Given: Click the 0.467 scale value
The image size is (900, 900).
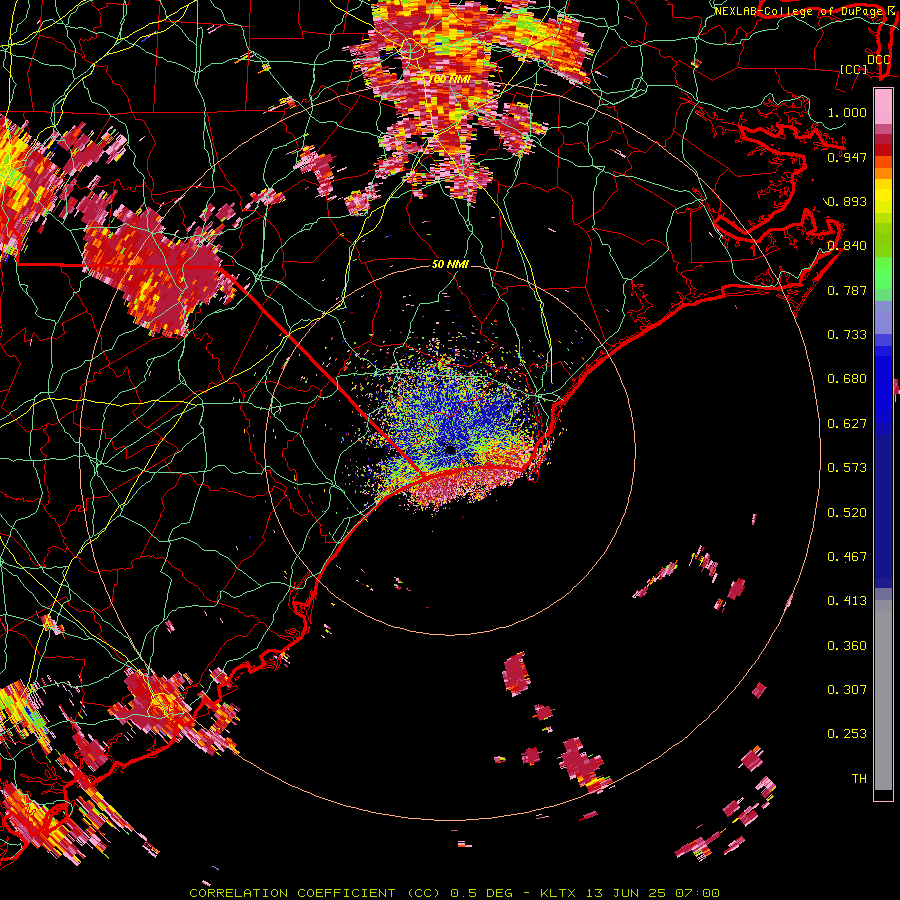Looking at the screenshot, I should pos(847,557).
